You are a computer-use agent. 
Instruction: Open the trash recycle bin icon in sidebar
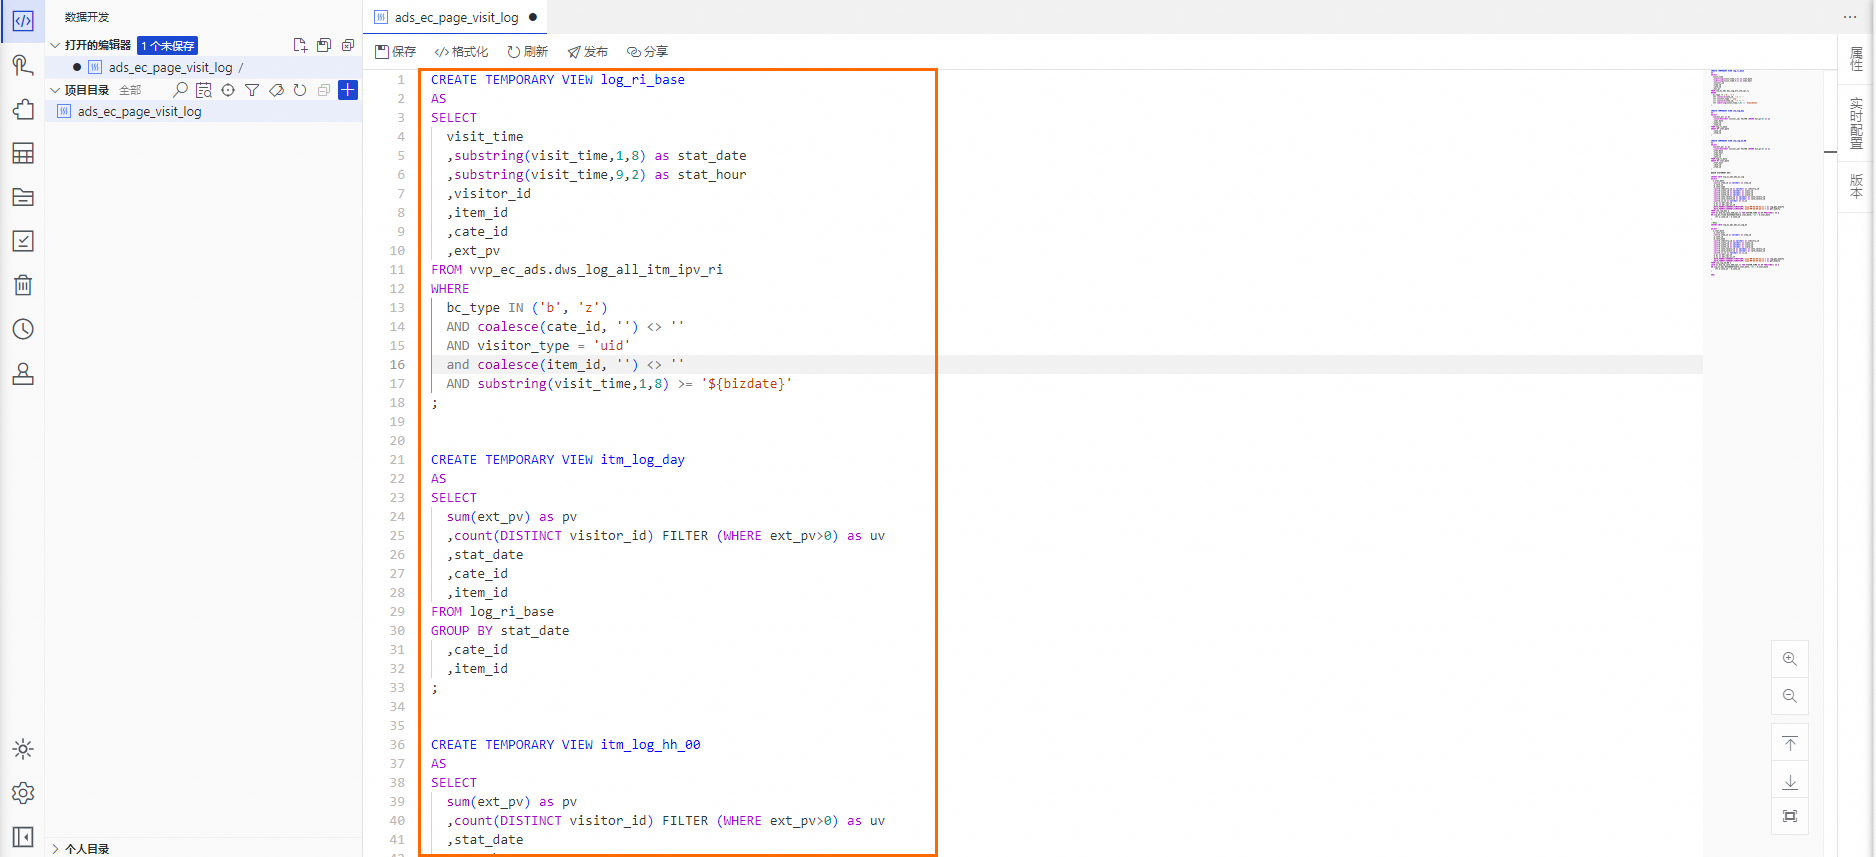pyautogui.click(x=23, y=285)
